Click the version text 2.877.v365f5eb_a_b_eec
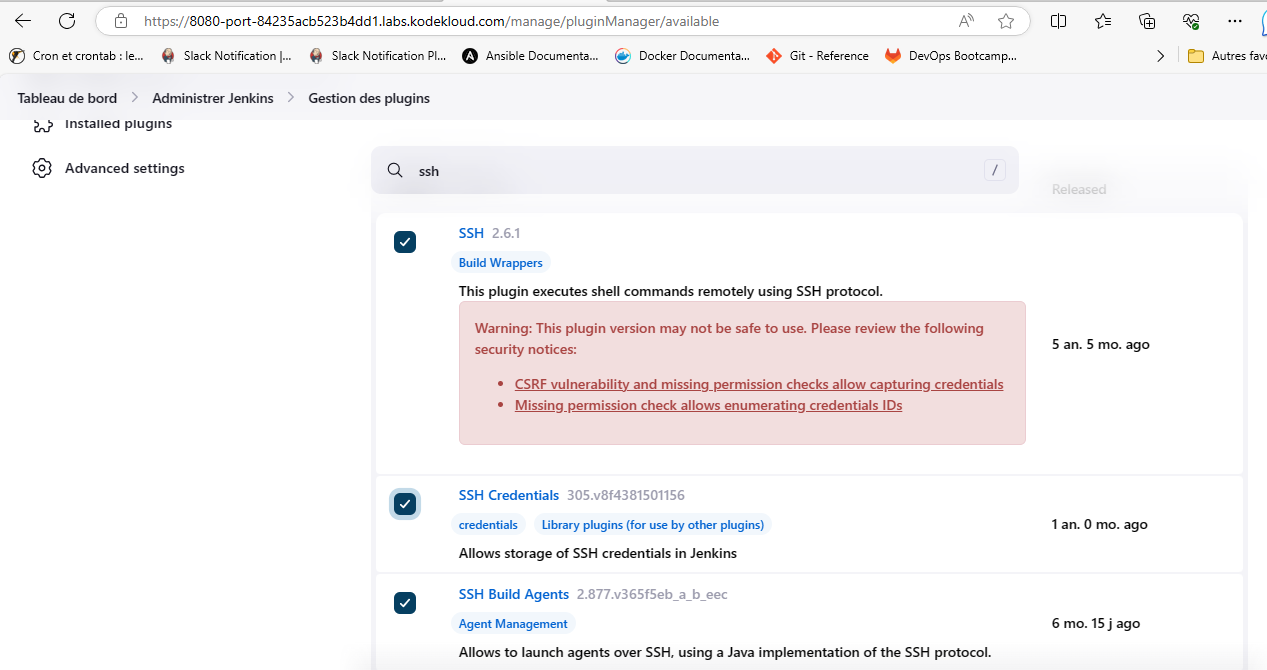 click(652, 594)
